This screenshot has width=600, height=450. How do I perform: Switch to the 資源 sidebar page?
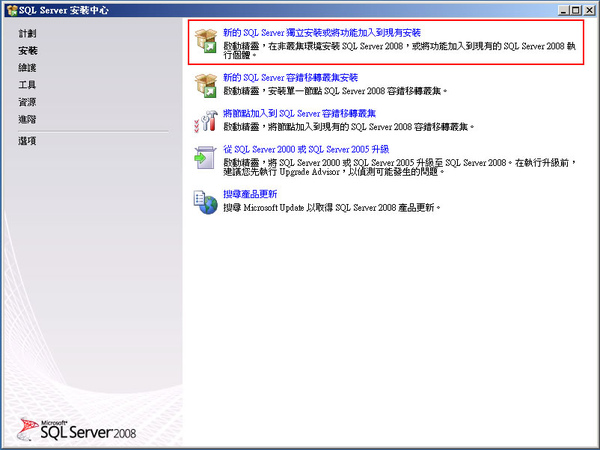click(27, 102)
